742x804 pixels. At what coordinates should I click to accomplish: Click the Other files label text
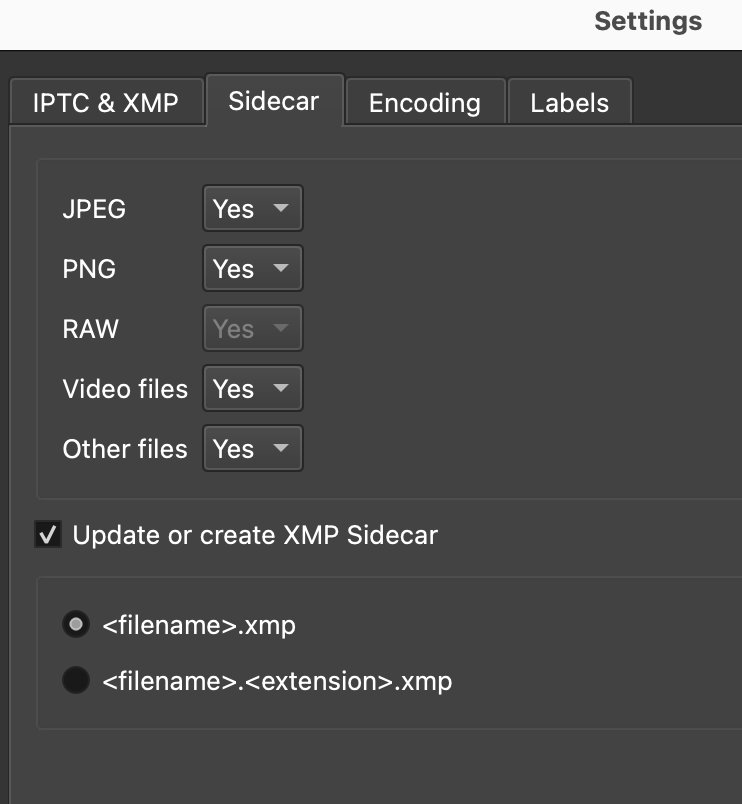click(x=125, y=449)
